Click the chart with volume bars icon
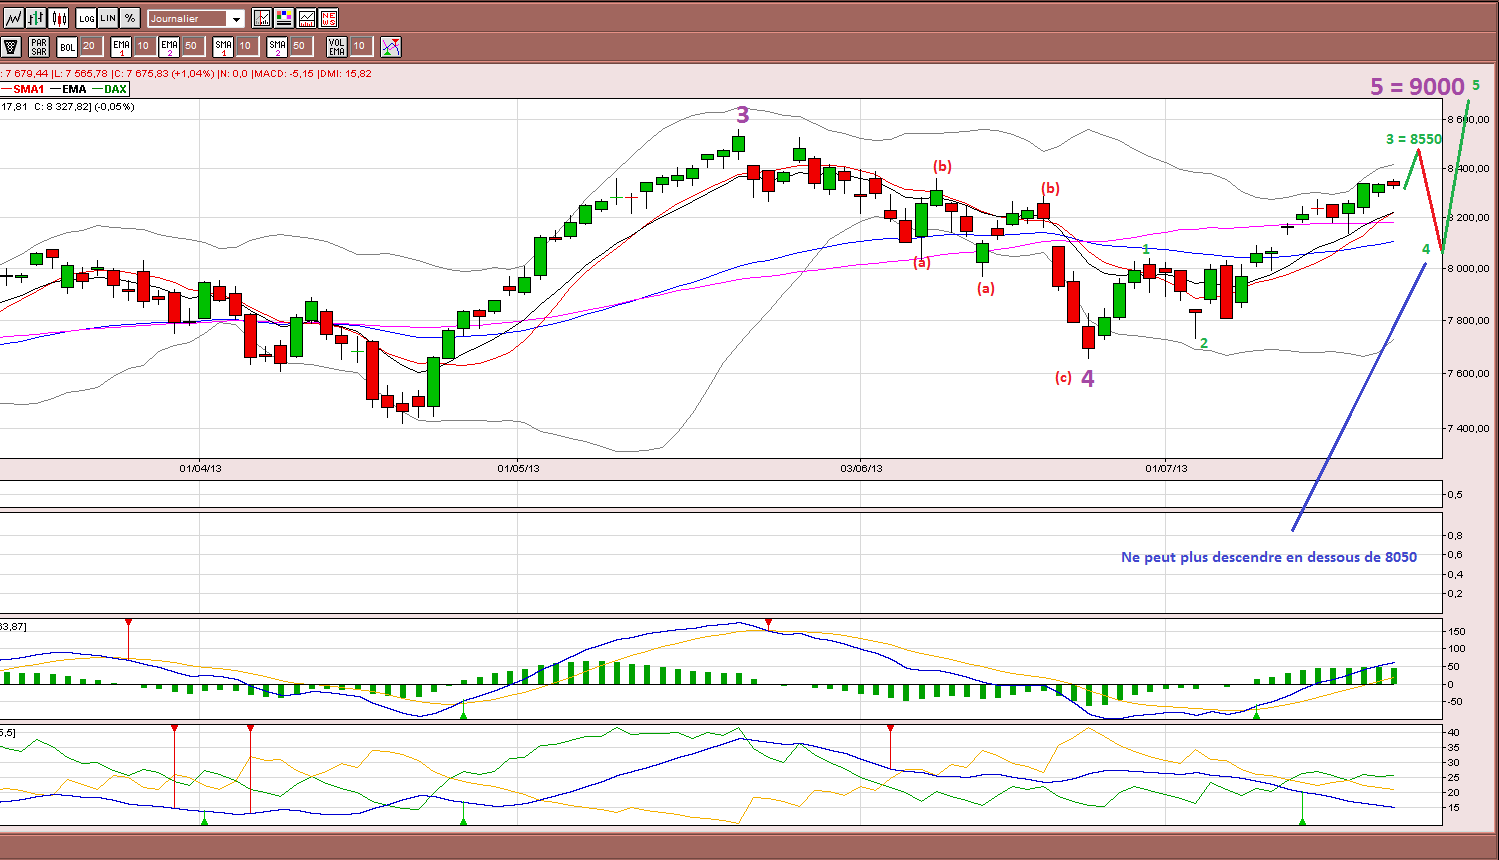Viewport: 1499px width, 860px height. tap(306, 18)
